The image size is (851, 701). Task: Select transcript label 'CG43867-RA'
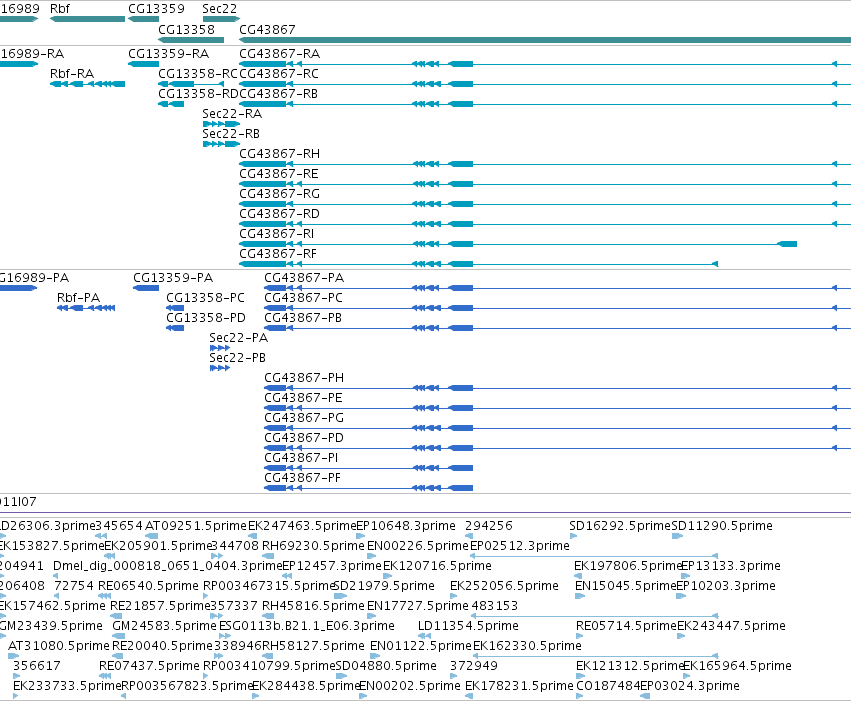[x=280, y=54]
